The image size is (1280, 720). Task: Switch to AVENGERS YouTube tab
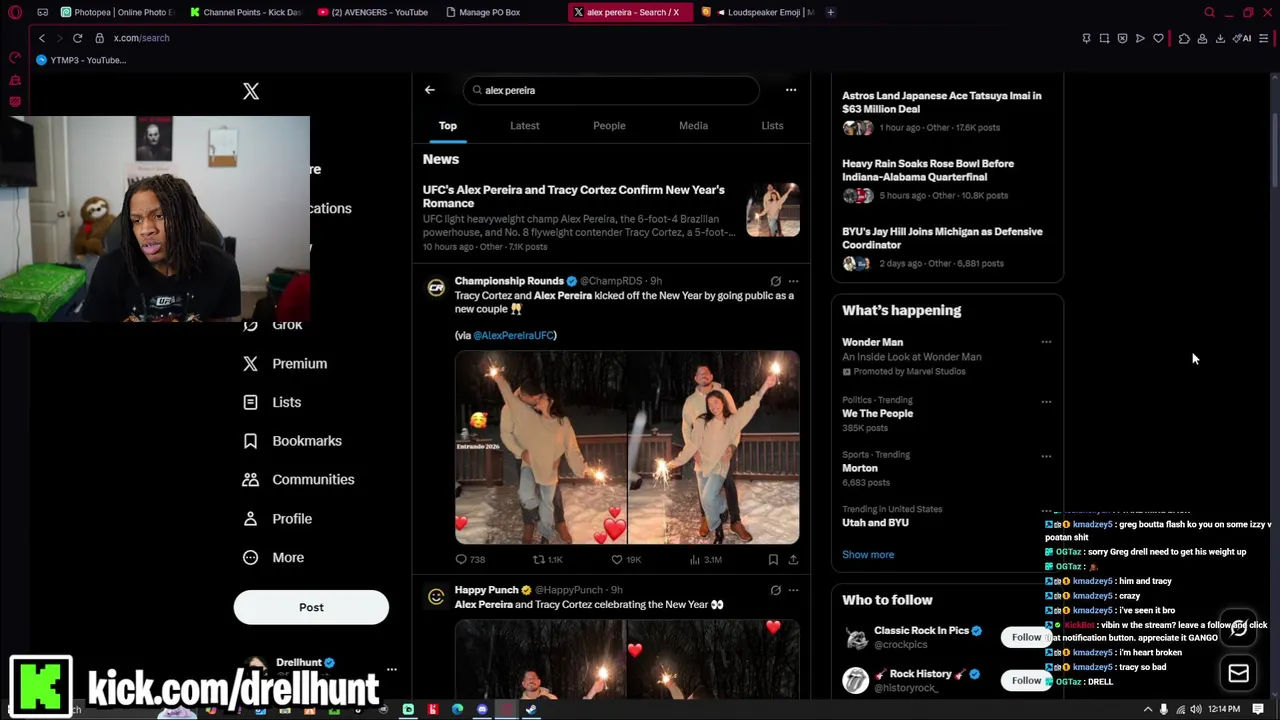[373, 12]
